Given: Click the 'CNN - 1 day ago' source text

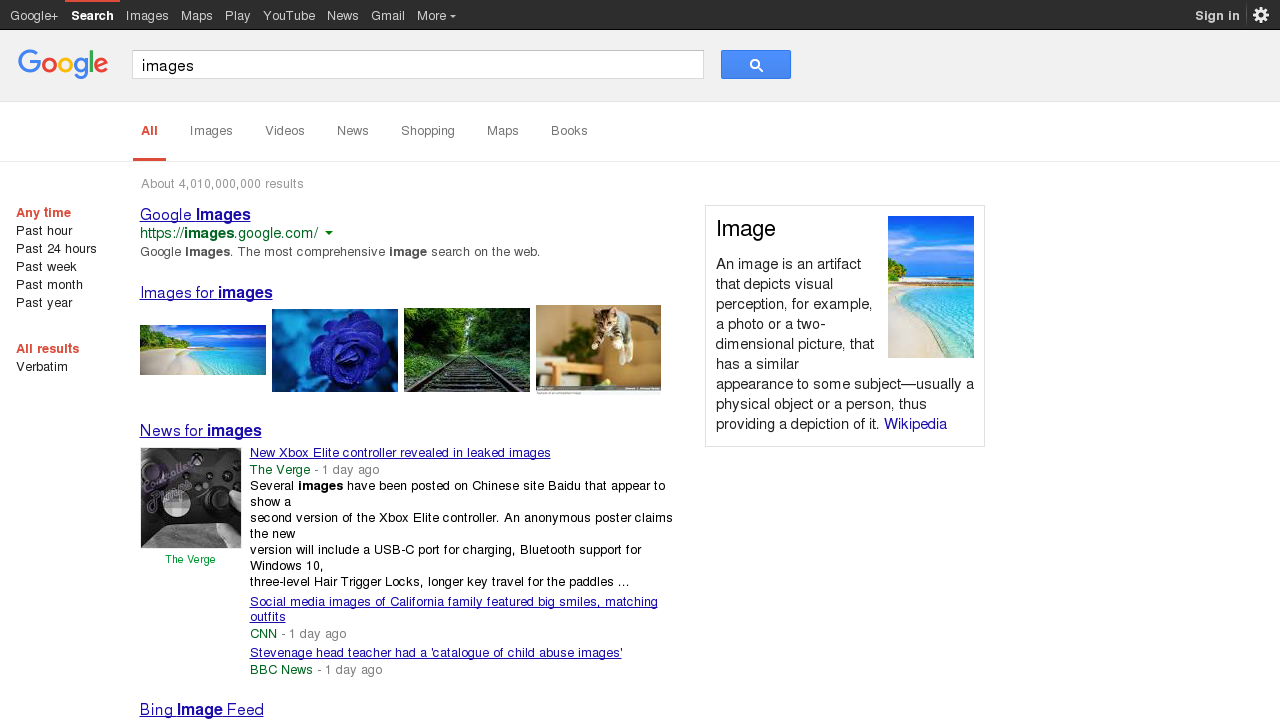Looking at the screenshot, I should [298, 633].
